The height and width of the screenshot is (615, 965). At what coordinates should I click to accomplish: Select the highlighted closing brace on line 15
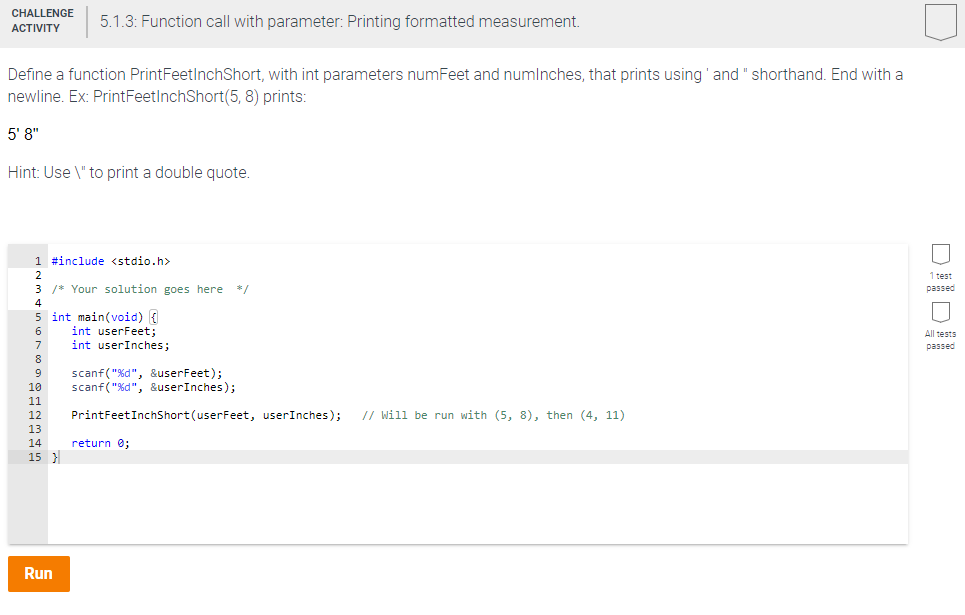click(53, 457)
